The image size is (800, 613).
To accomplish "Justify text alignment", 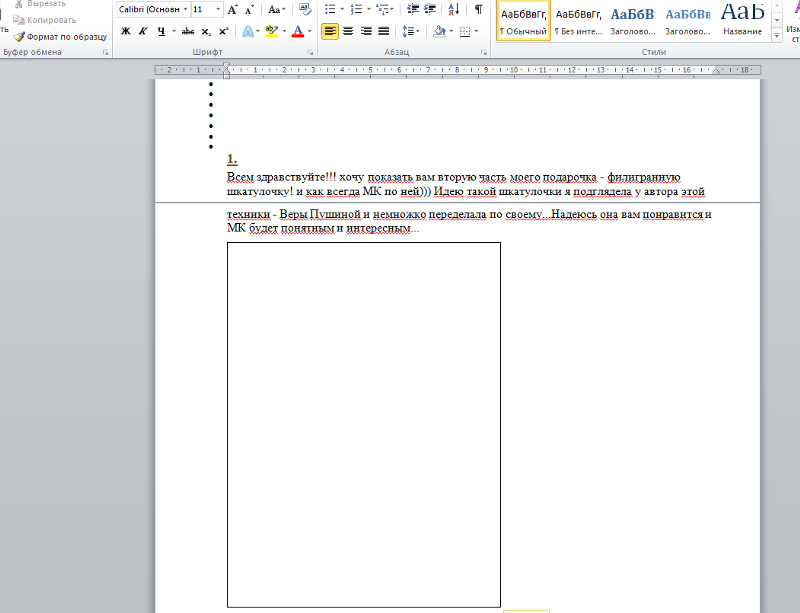I will tap(384, 31).
